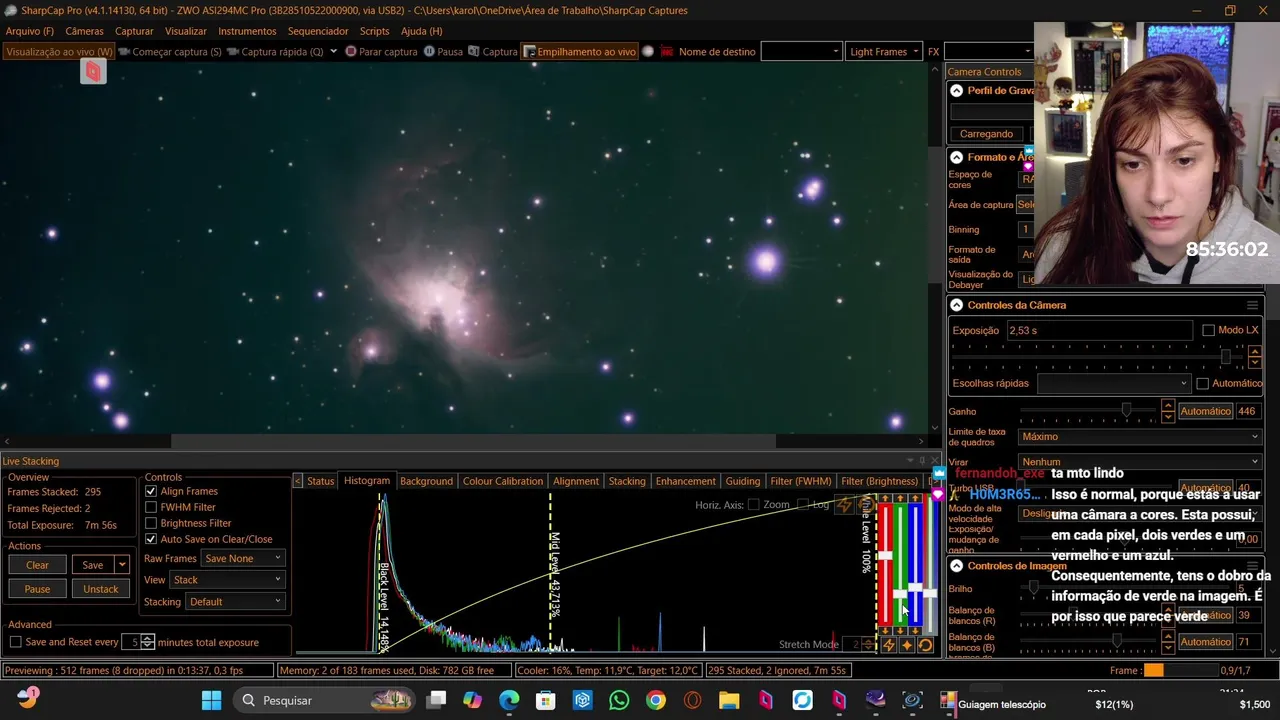Click the red colour level slider handle
Screen dimensions: 1280x720
pos(885,555)
